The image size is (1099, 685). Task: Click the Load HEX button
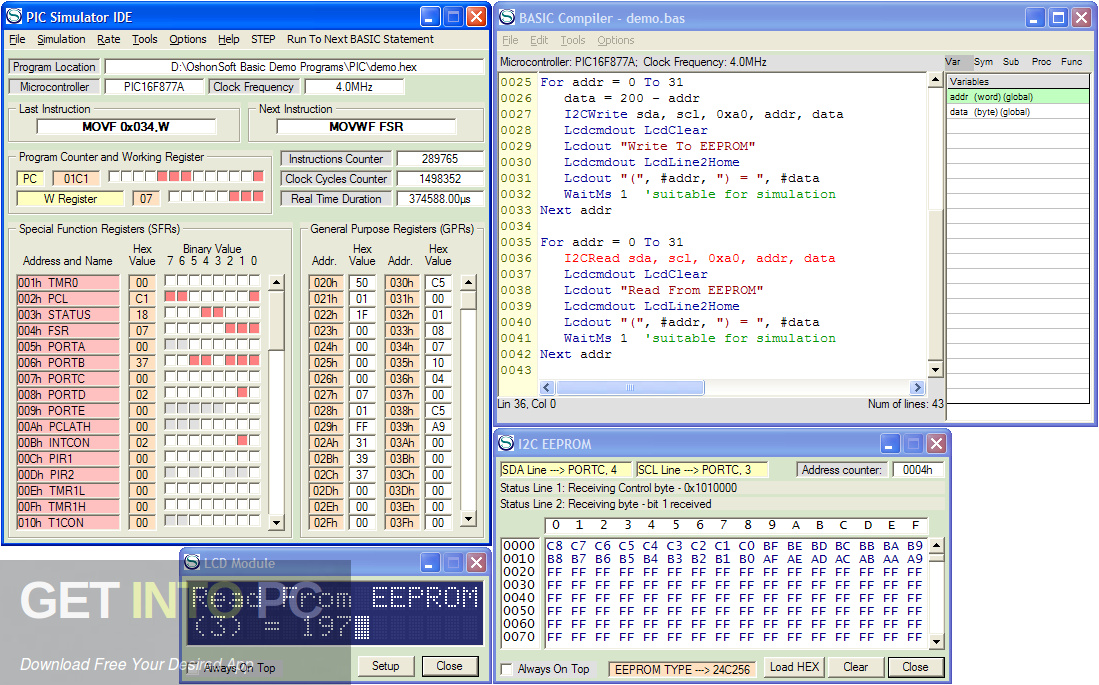(x=794, y=667)
